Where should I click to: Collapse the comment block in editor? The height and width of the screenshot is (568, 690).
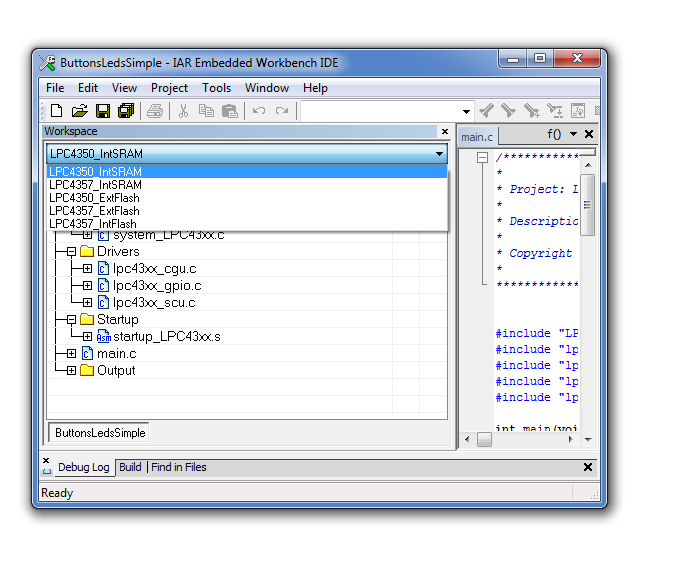pyautogui.click(x=482, y=157)
